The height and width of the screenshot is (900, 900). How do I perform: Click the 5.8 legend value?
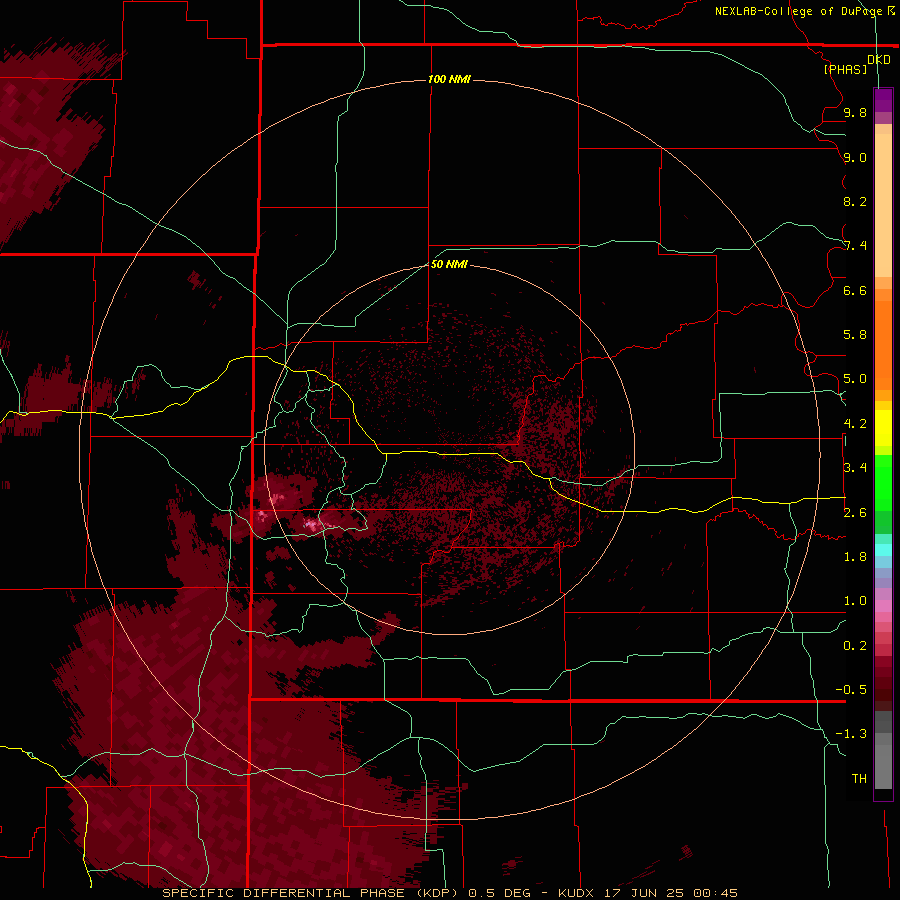pos(855,334)
